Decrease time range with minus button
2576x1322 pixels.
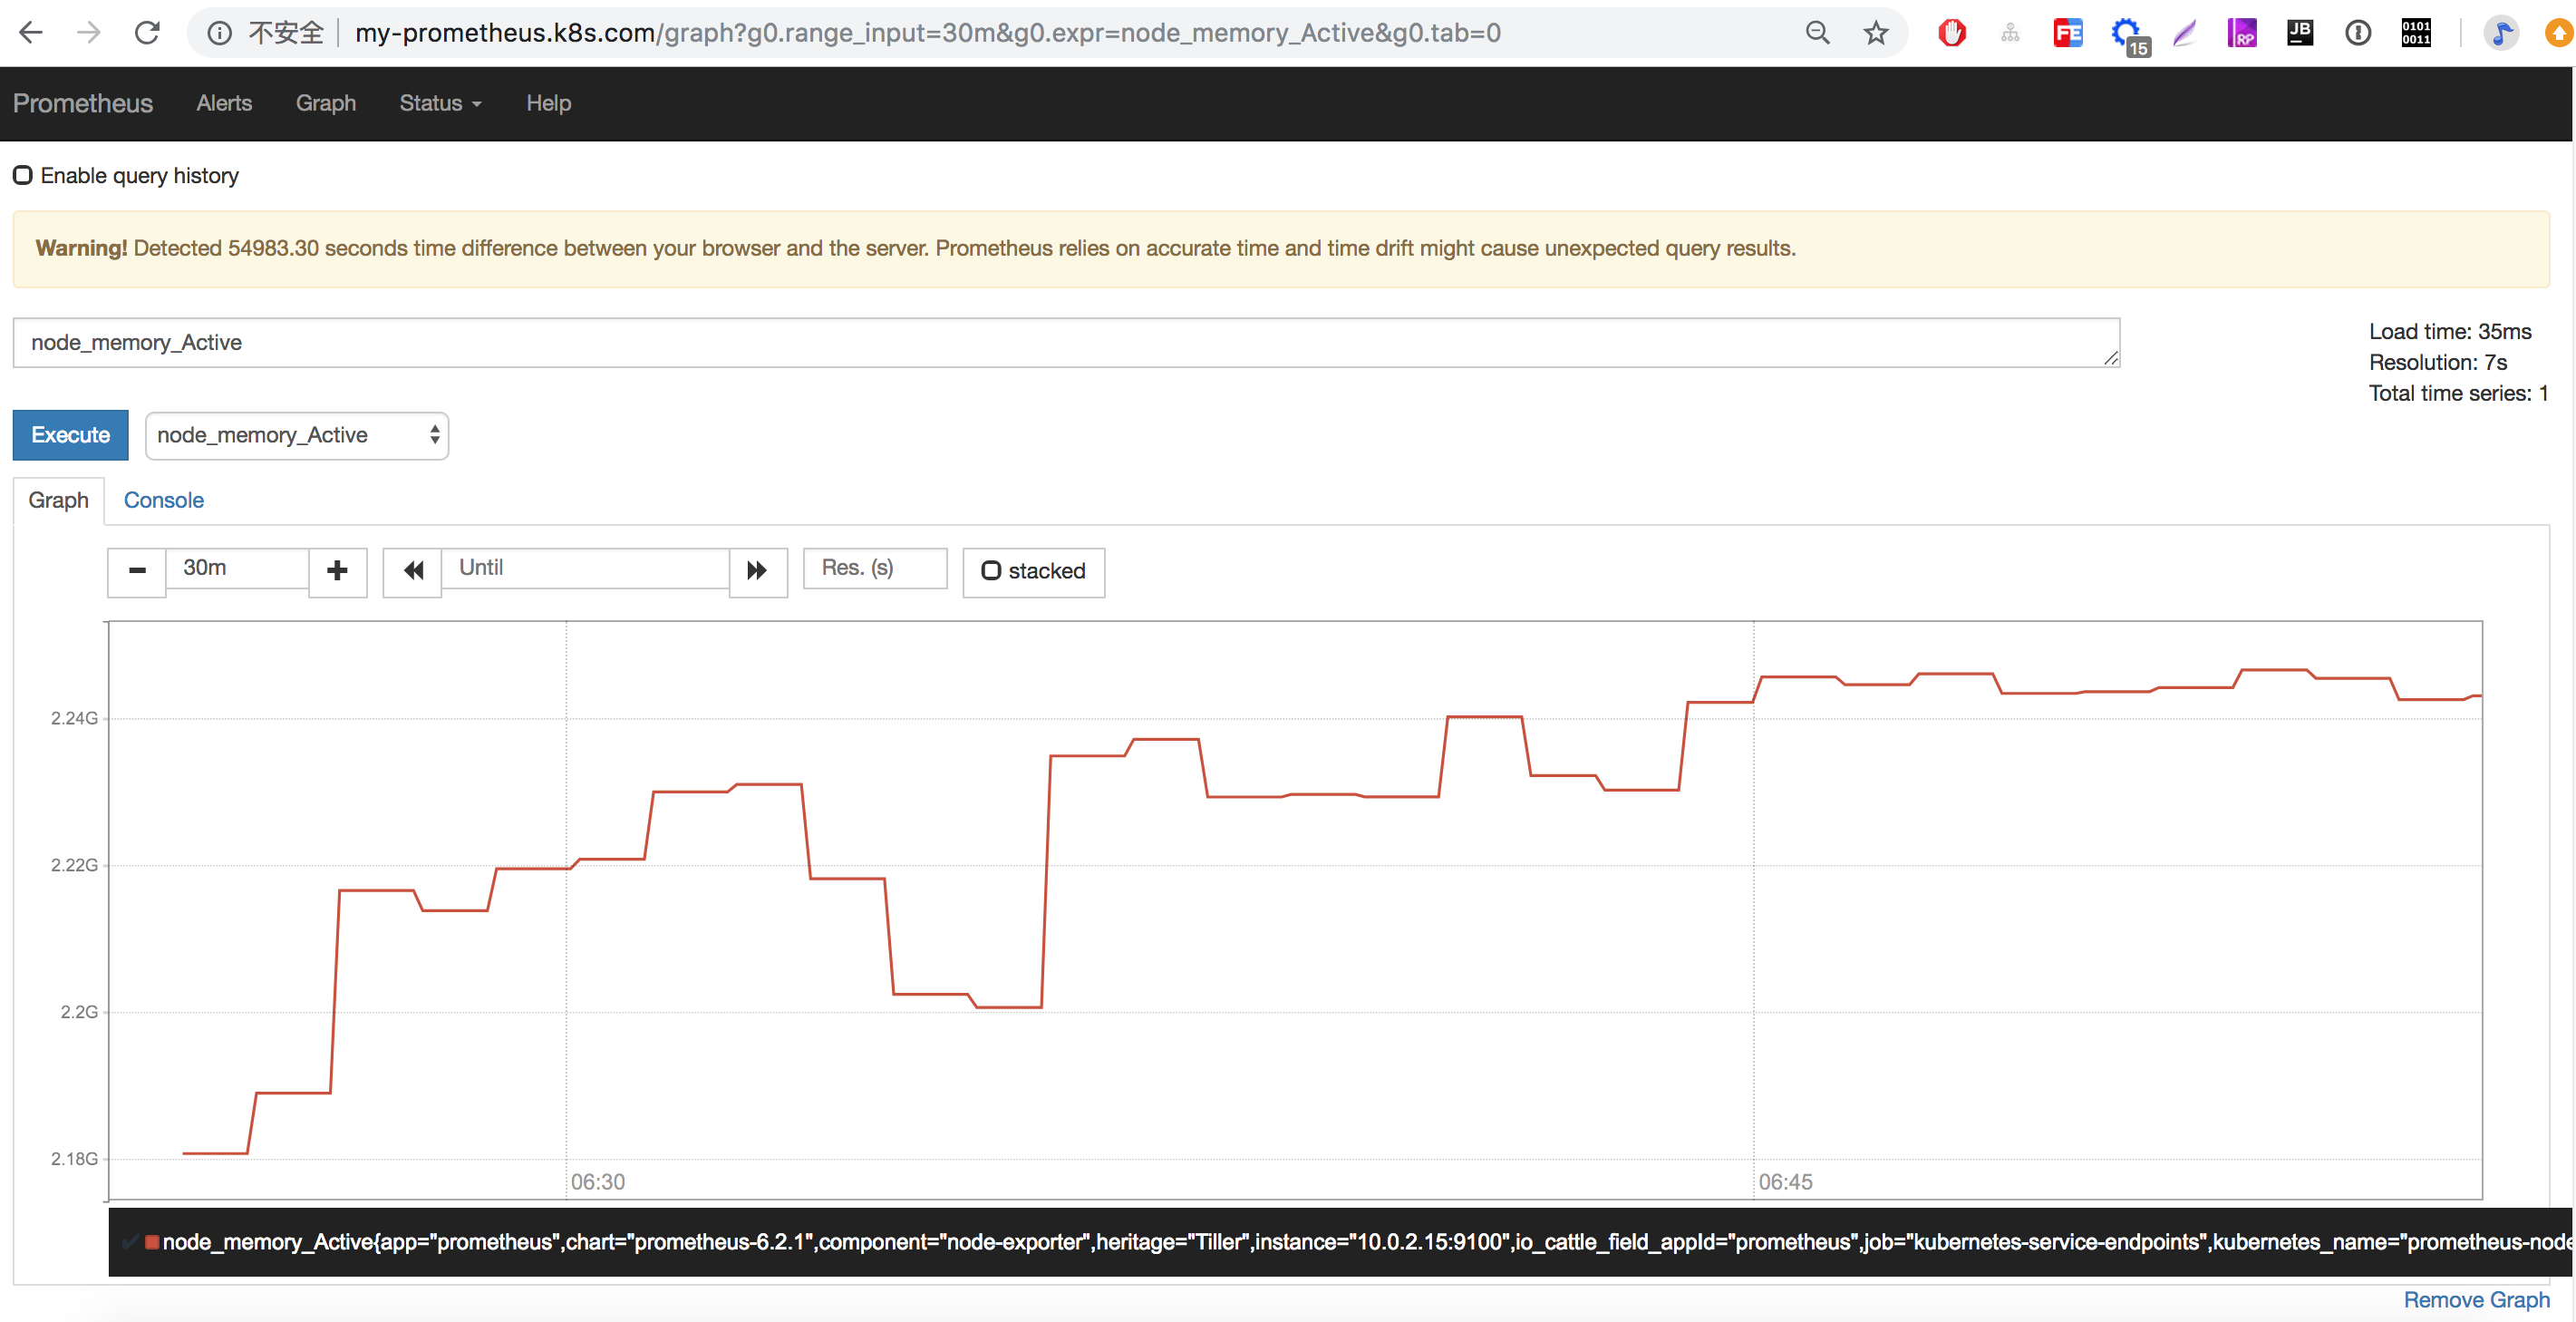tap(137, 571)
